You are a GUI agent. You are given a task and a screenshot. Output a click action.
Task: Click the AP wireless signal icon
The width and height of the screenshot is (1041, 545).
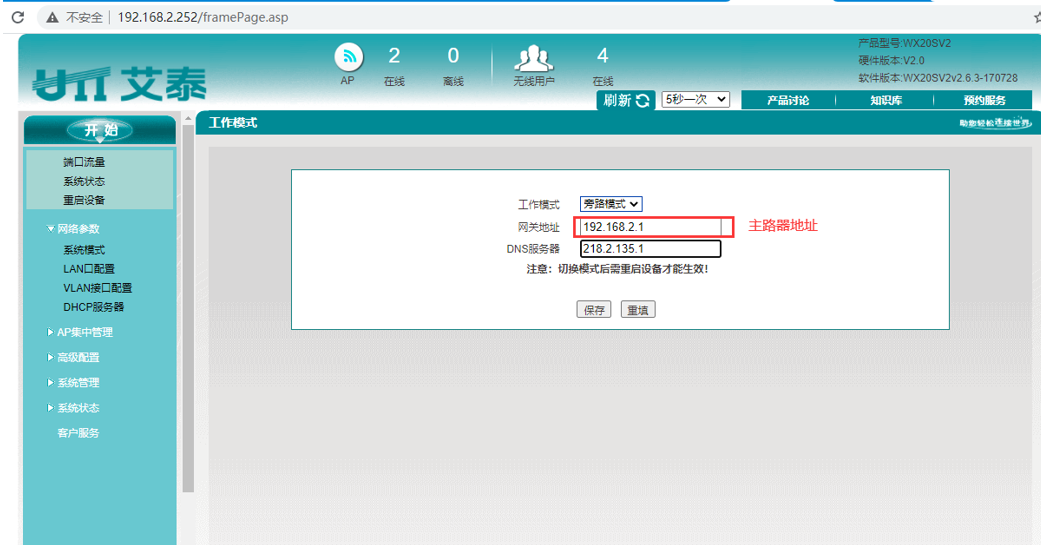pos(347,57)
